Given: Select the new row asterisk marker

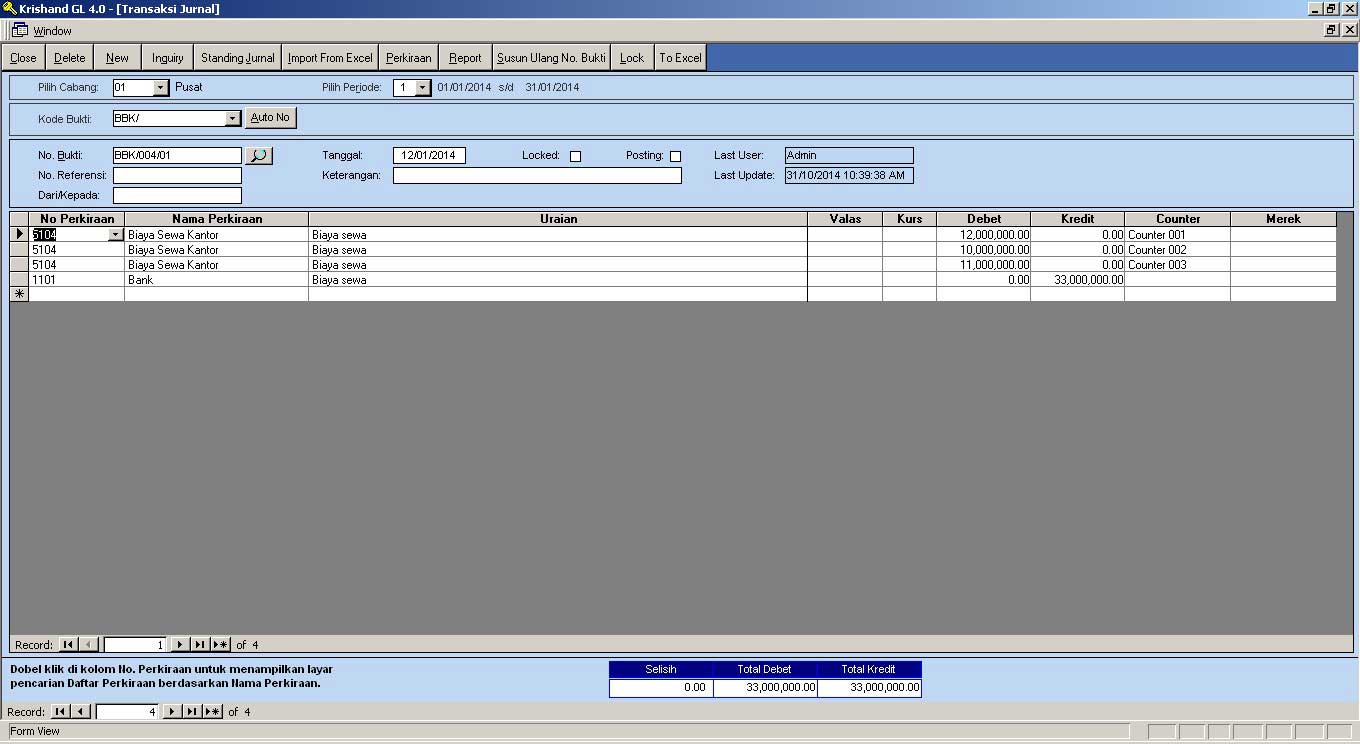Looking at the screenshot, I should (19, 294).
